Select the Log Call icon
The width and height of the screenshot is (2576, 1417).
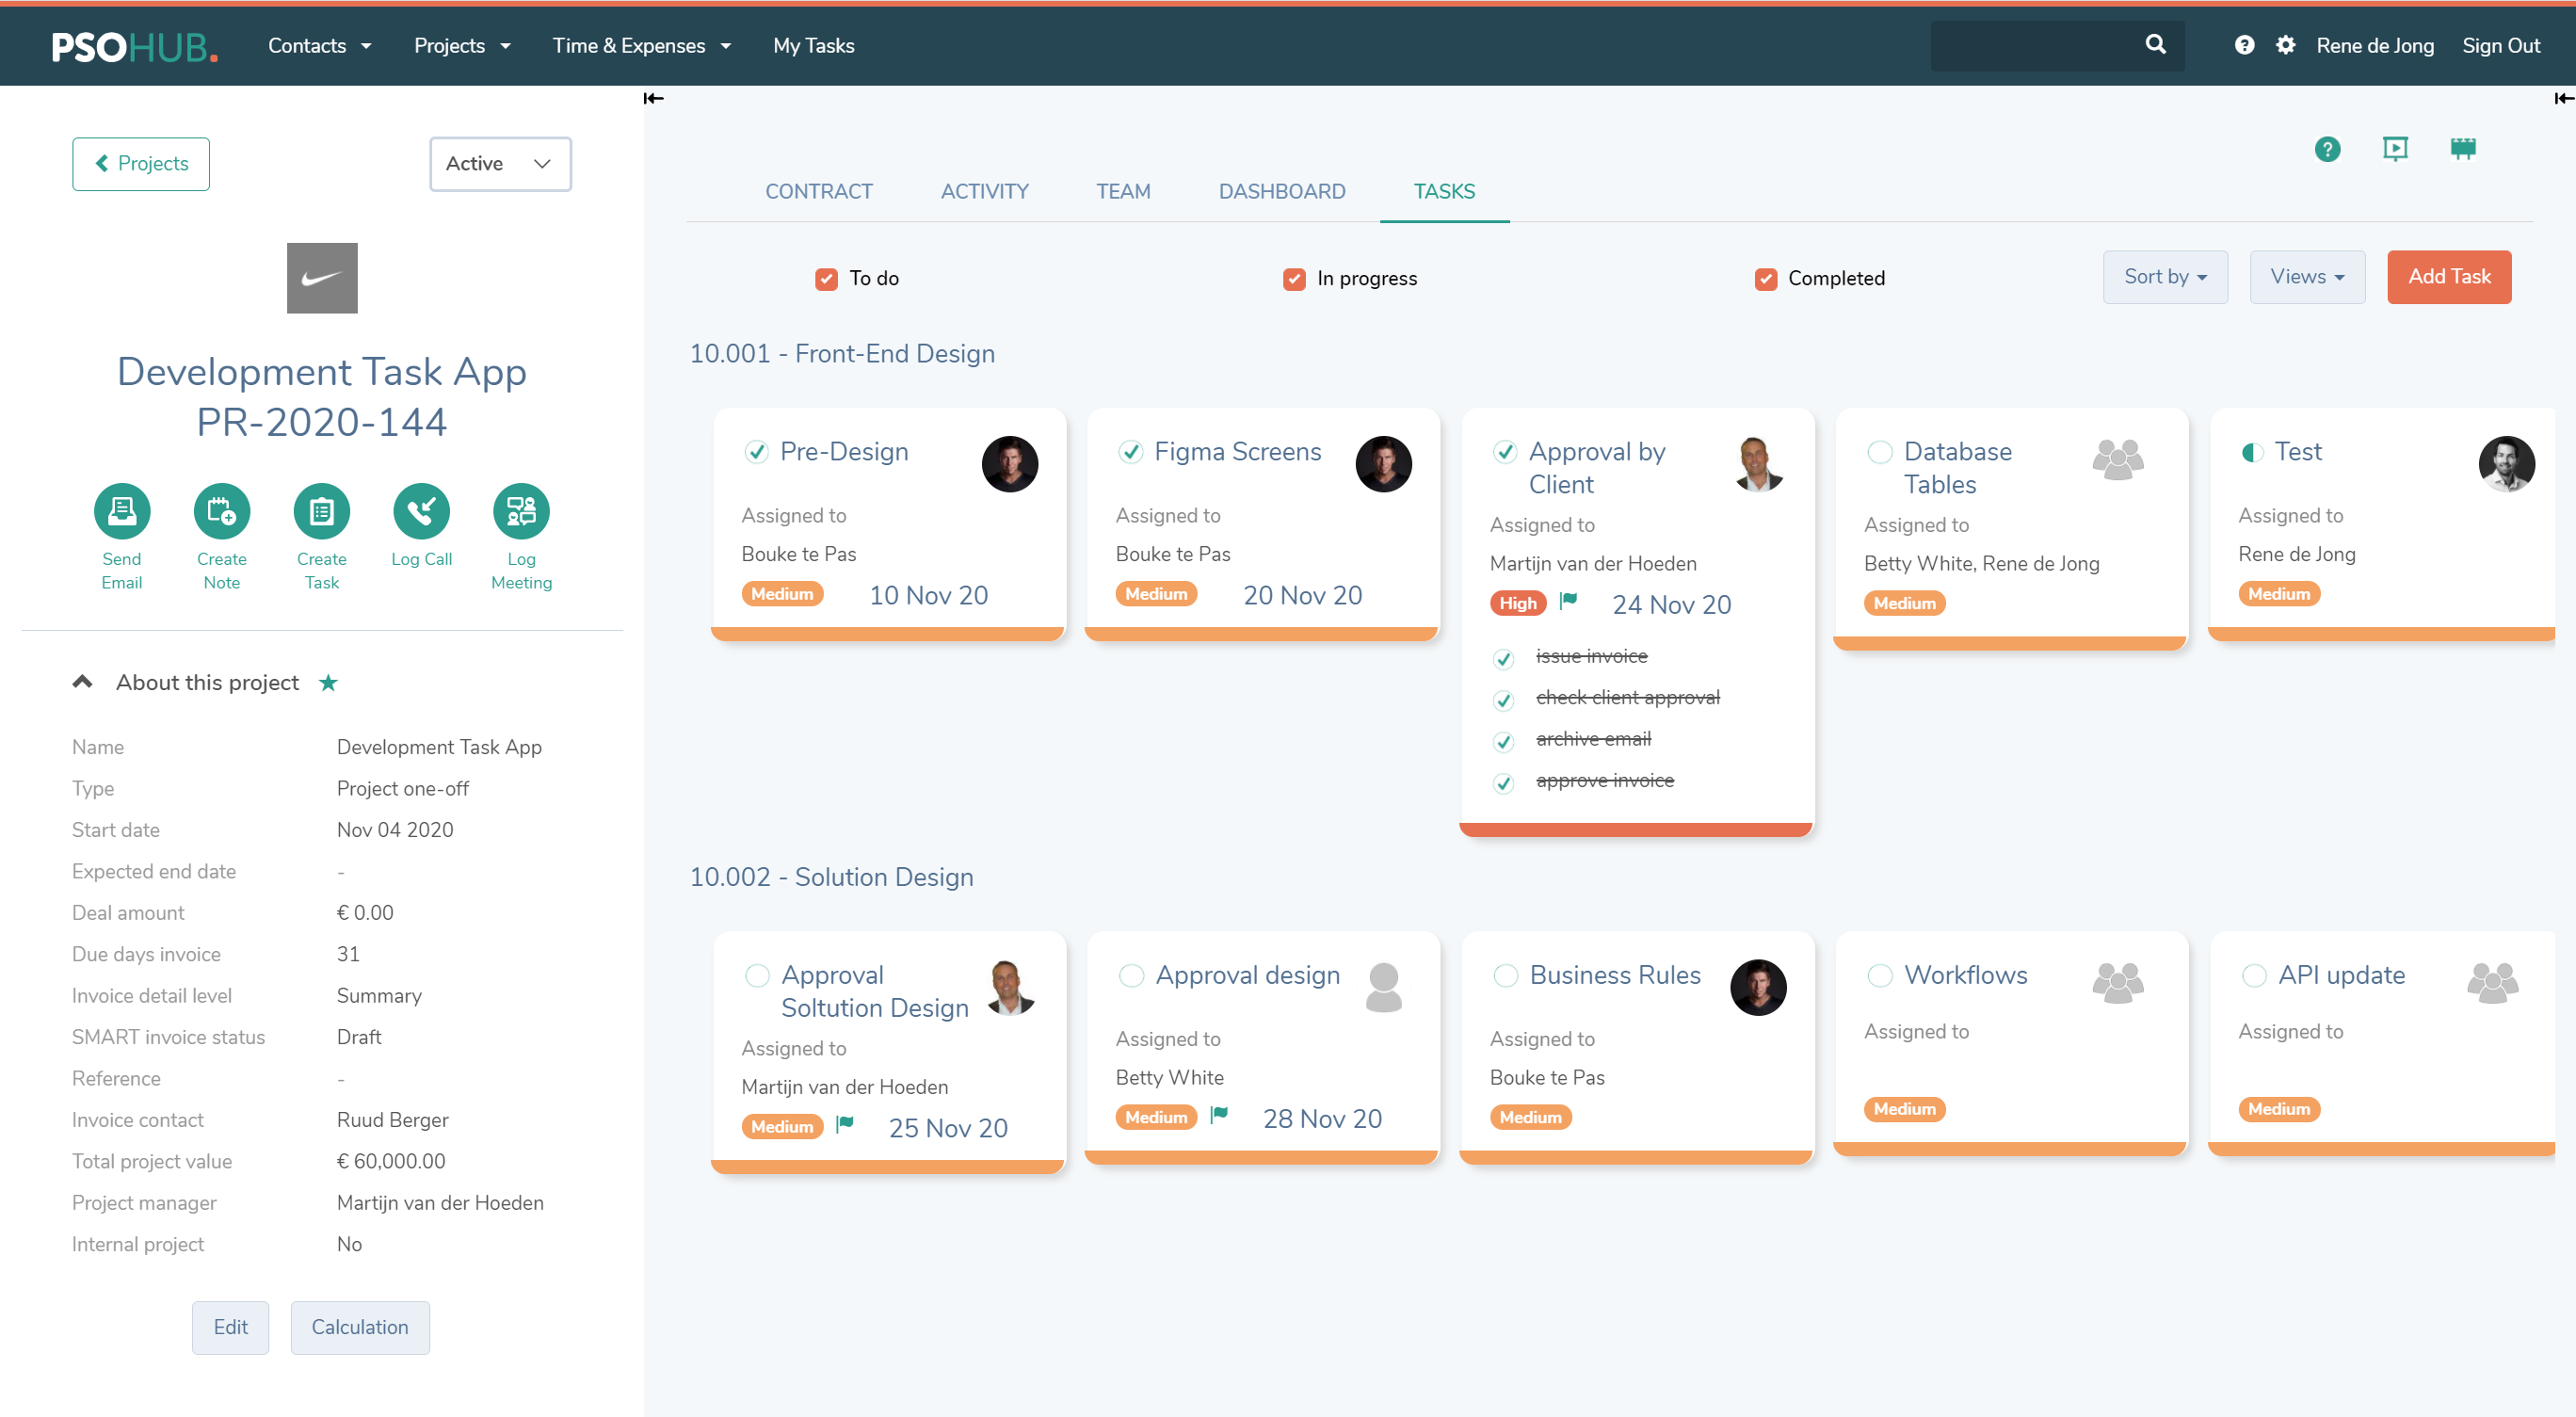click(x=421, y=510)
